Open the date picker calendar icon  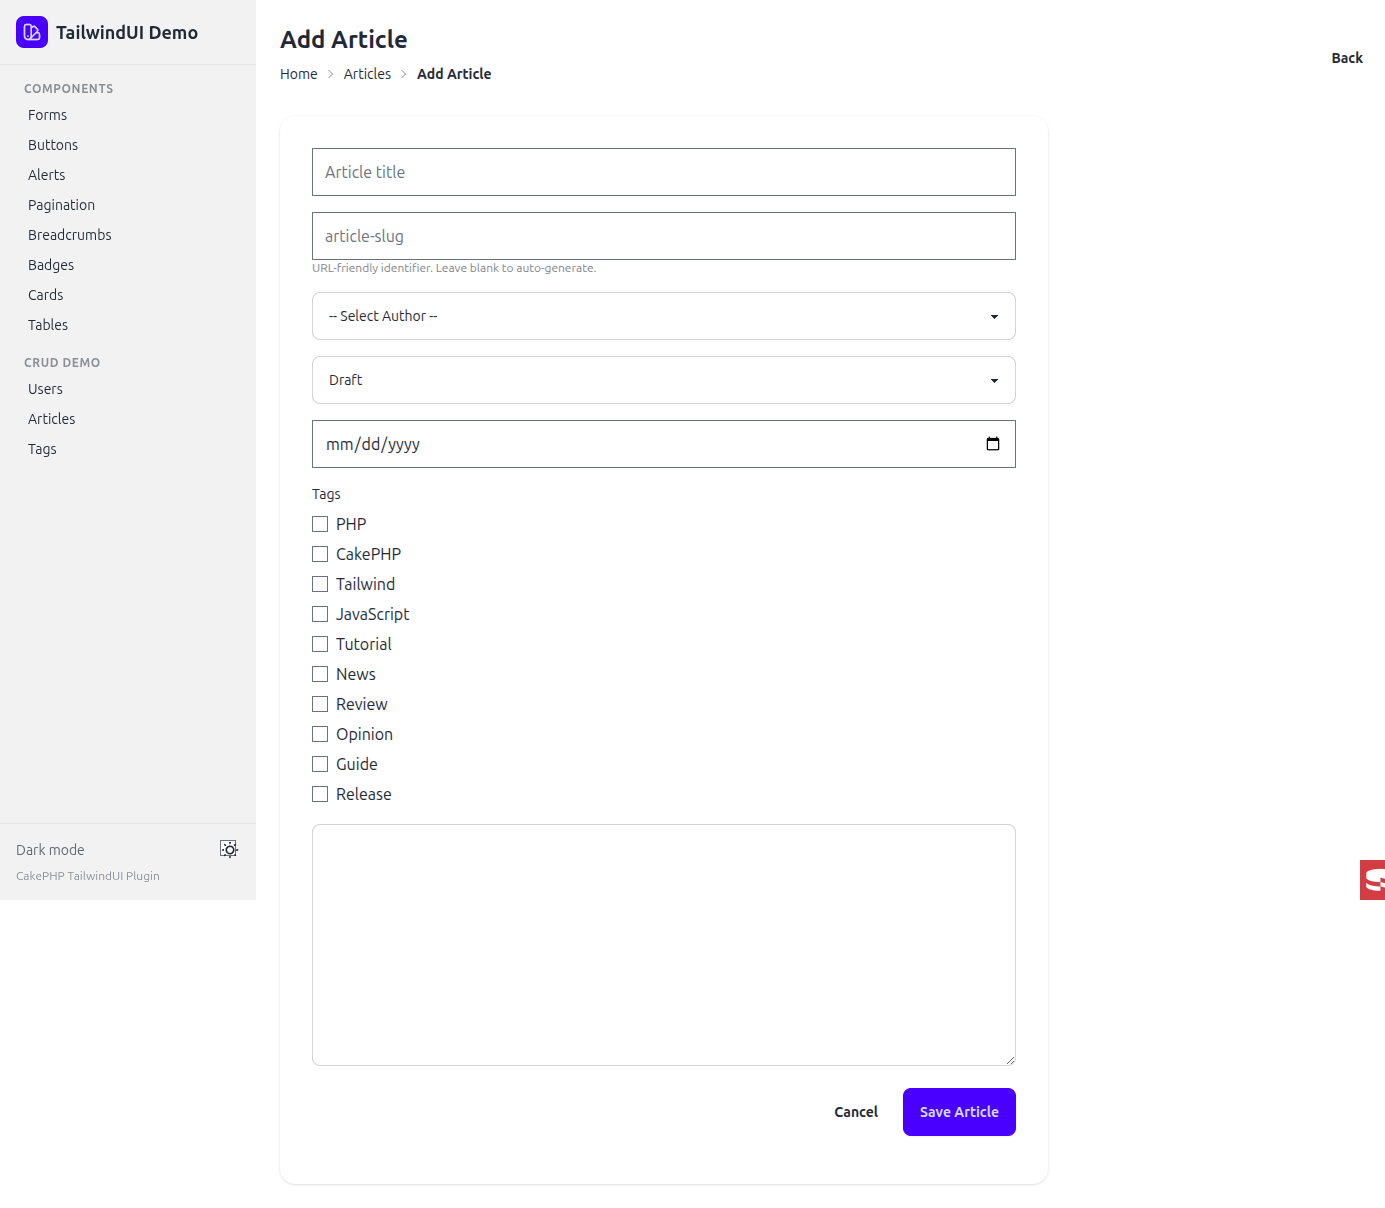tap(993, 444)
